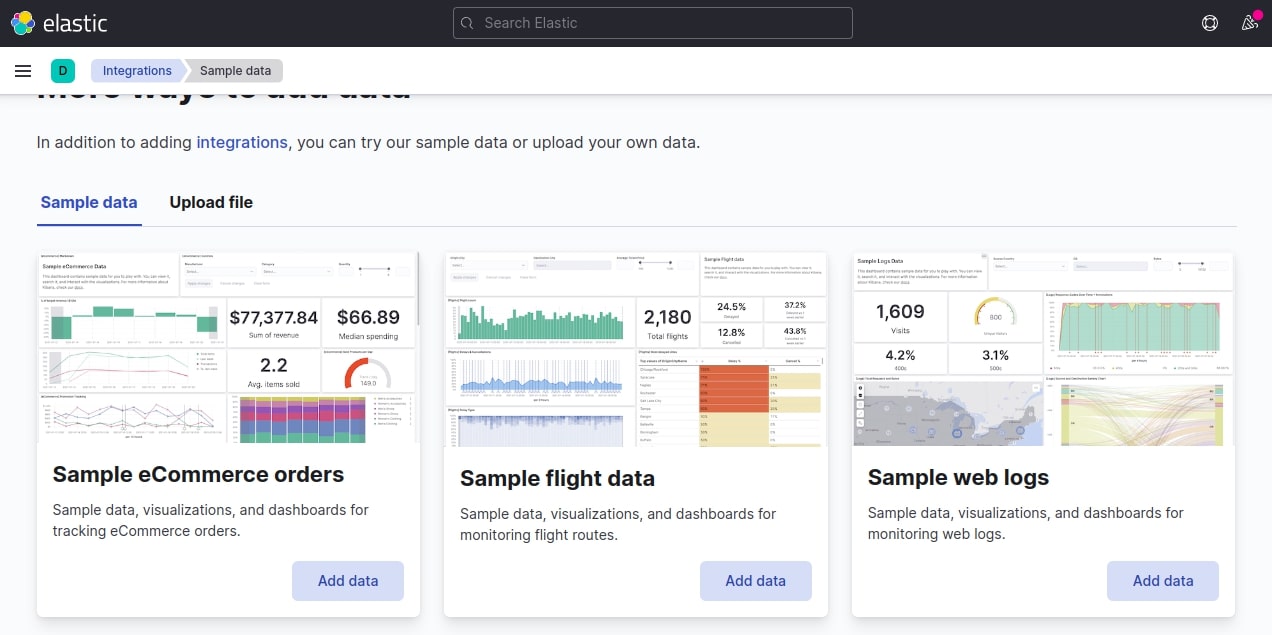This screenshot has width=1272, height=635.
Task: Click the flight data dashboard preview thumbnail
Action: pyautogui.click(x=636, y=349)
